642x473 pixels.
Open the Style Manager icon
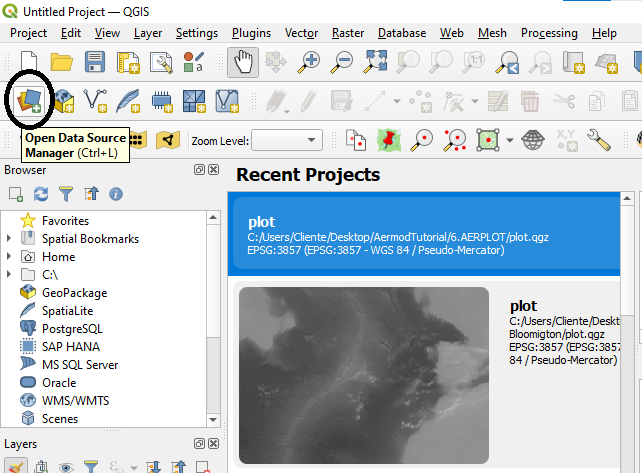[194, 62]
